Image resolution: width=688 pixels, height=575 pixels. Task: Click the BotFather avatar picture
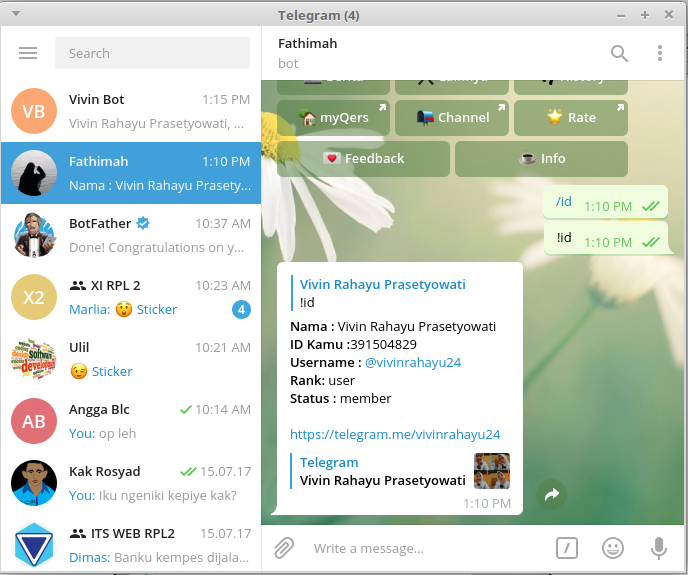click(34, 235)
